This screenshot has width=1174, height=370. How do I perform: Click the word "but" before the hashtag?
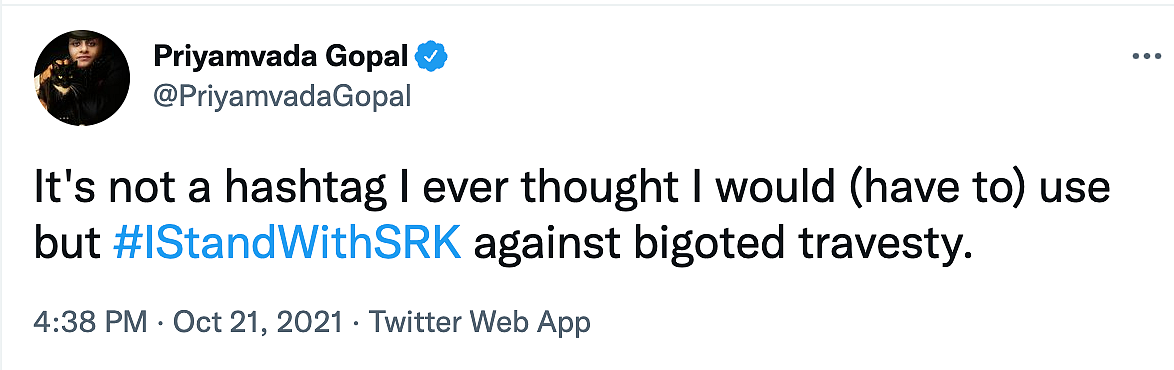click(67, 245)
